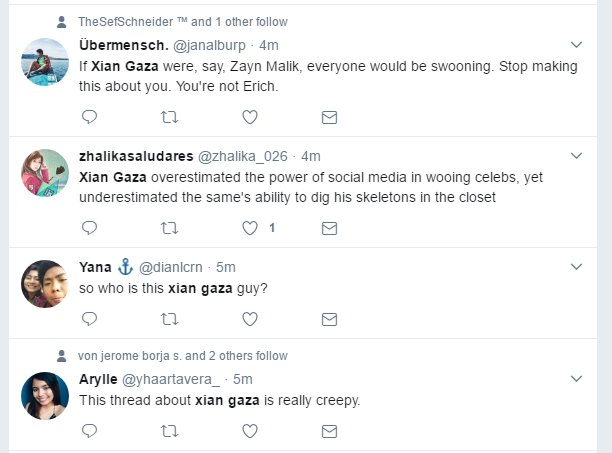
Task: Open the 5m timestamp on Arylle's tweet
Action: 243,379
